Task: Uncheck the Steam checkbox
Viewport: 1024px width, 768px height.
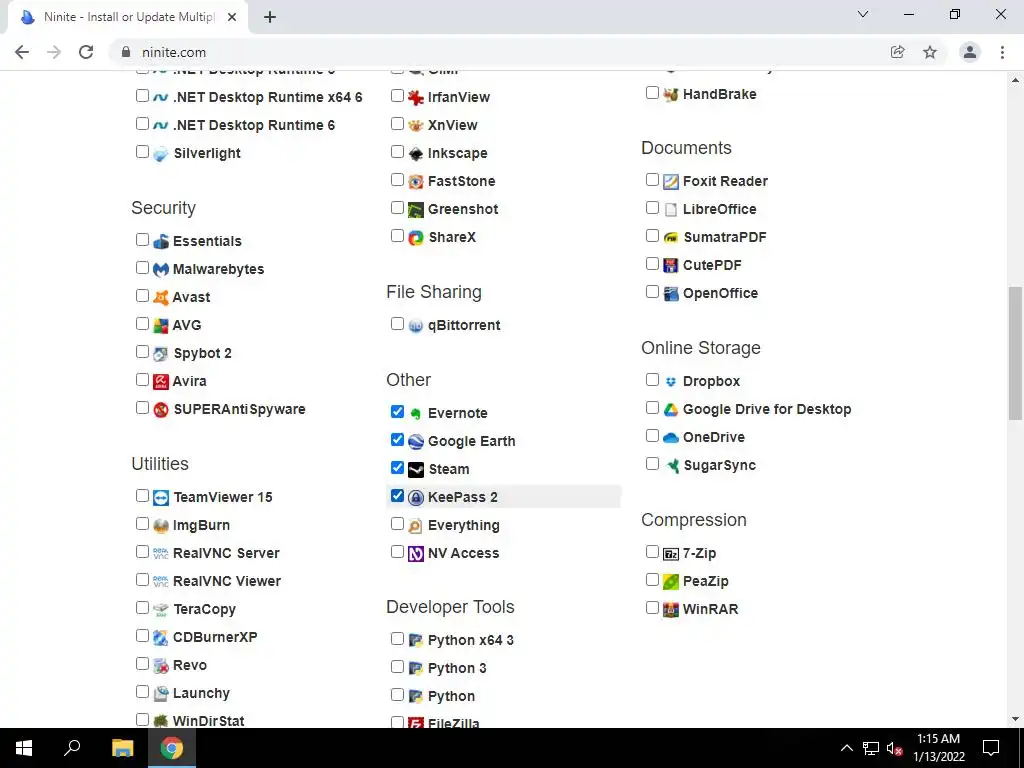Action: coord(397,468)
